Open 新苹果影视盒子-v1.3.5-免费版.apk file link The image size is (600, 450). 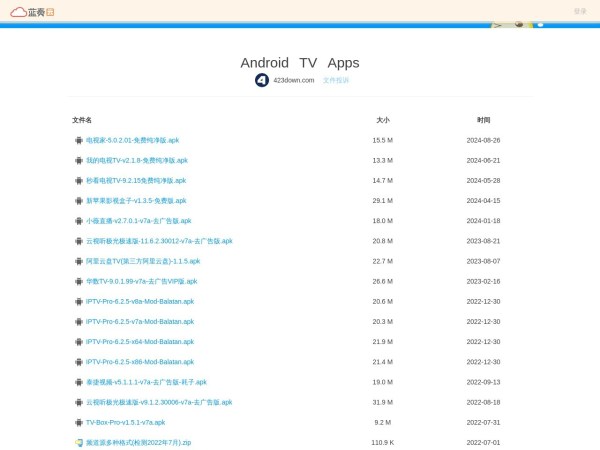[x=136, y=200]
